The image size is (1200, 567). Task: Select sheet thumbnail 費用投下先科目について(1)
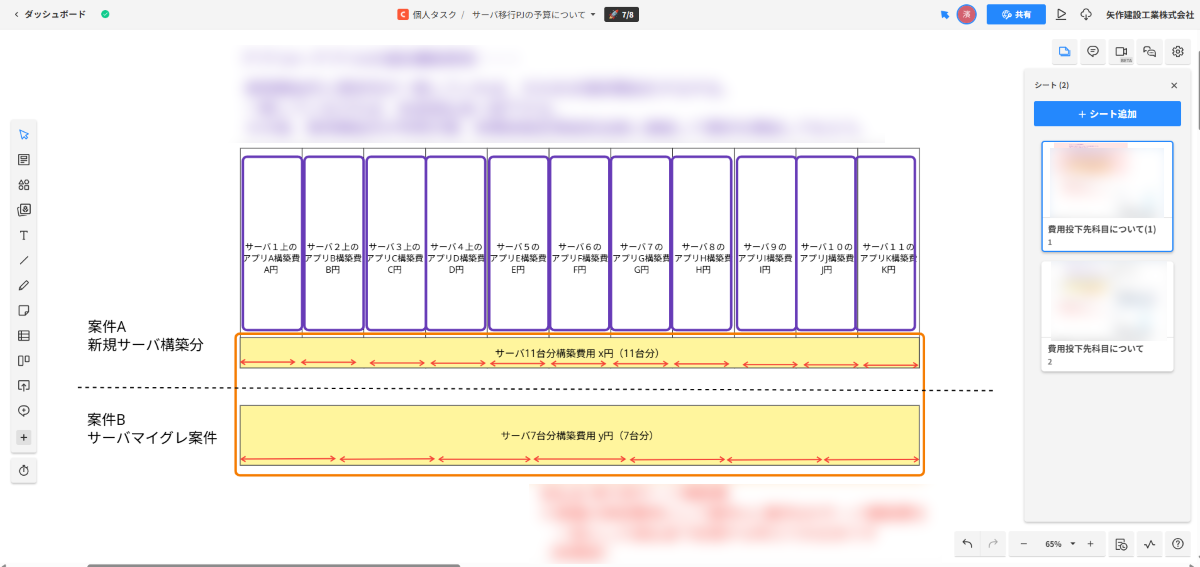point(1107,196)
